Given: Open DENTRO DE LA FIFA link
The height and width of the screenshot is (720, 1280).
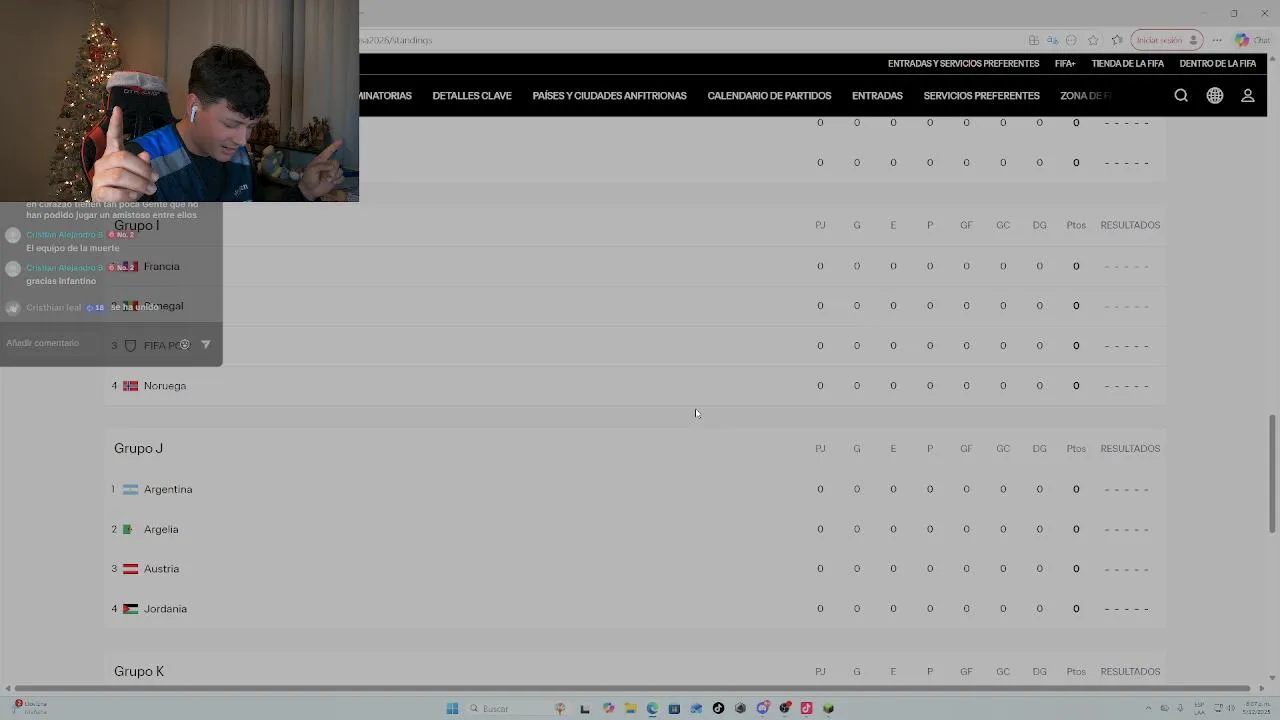Looking at the screenshot, I should (x=1217, y=63).
